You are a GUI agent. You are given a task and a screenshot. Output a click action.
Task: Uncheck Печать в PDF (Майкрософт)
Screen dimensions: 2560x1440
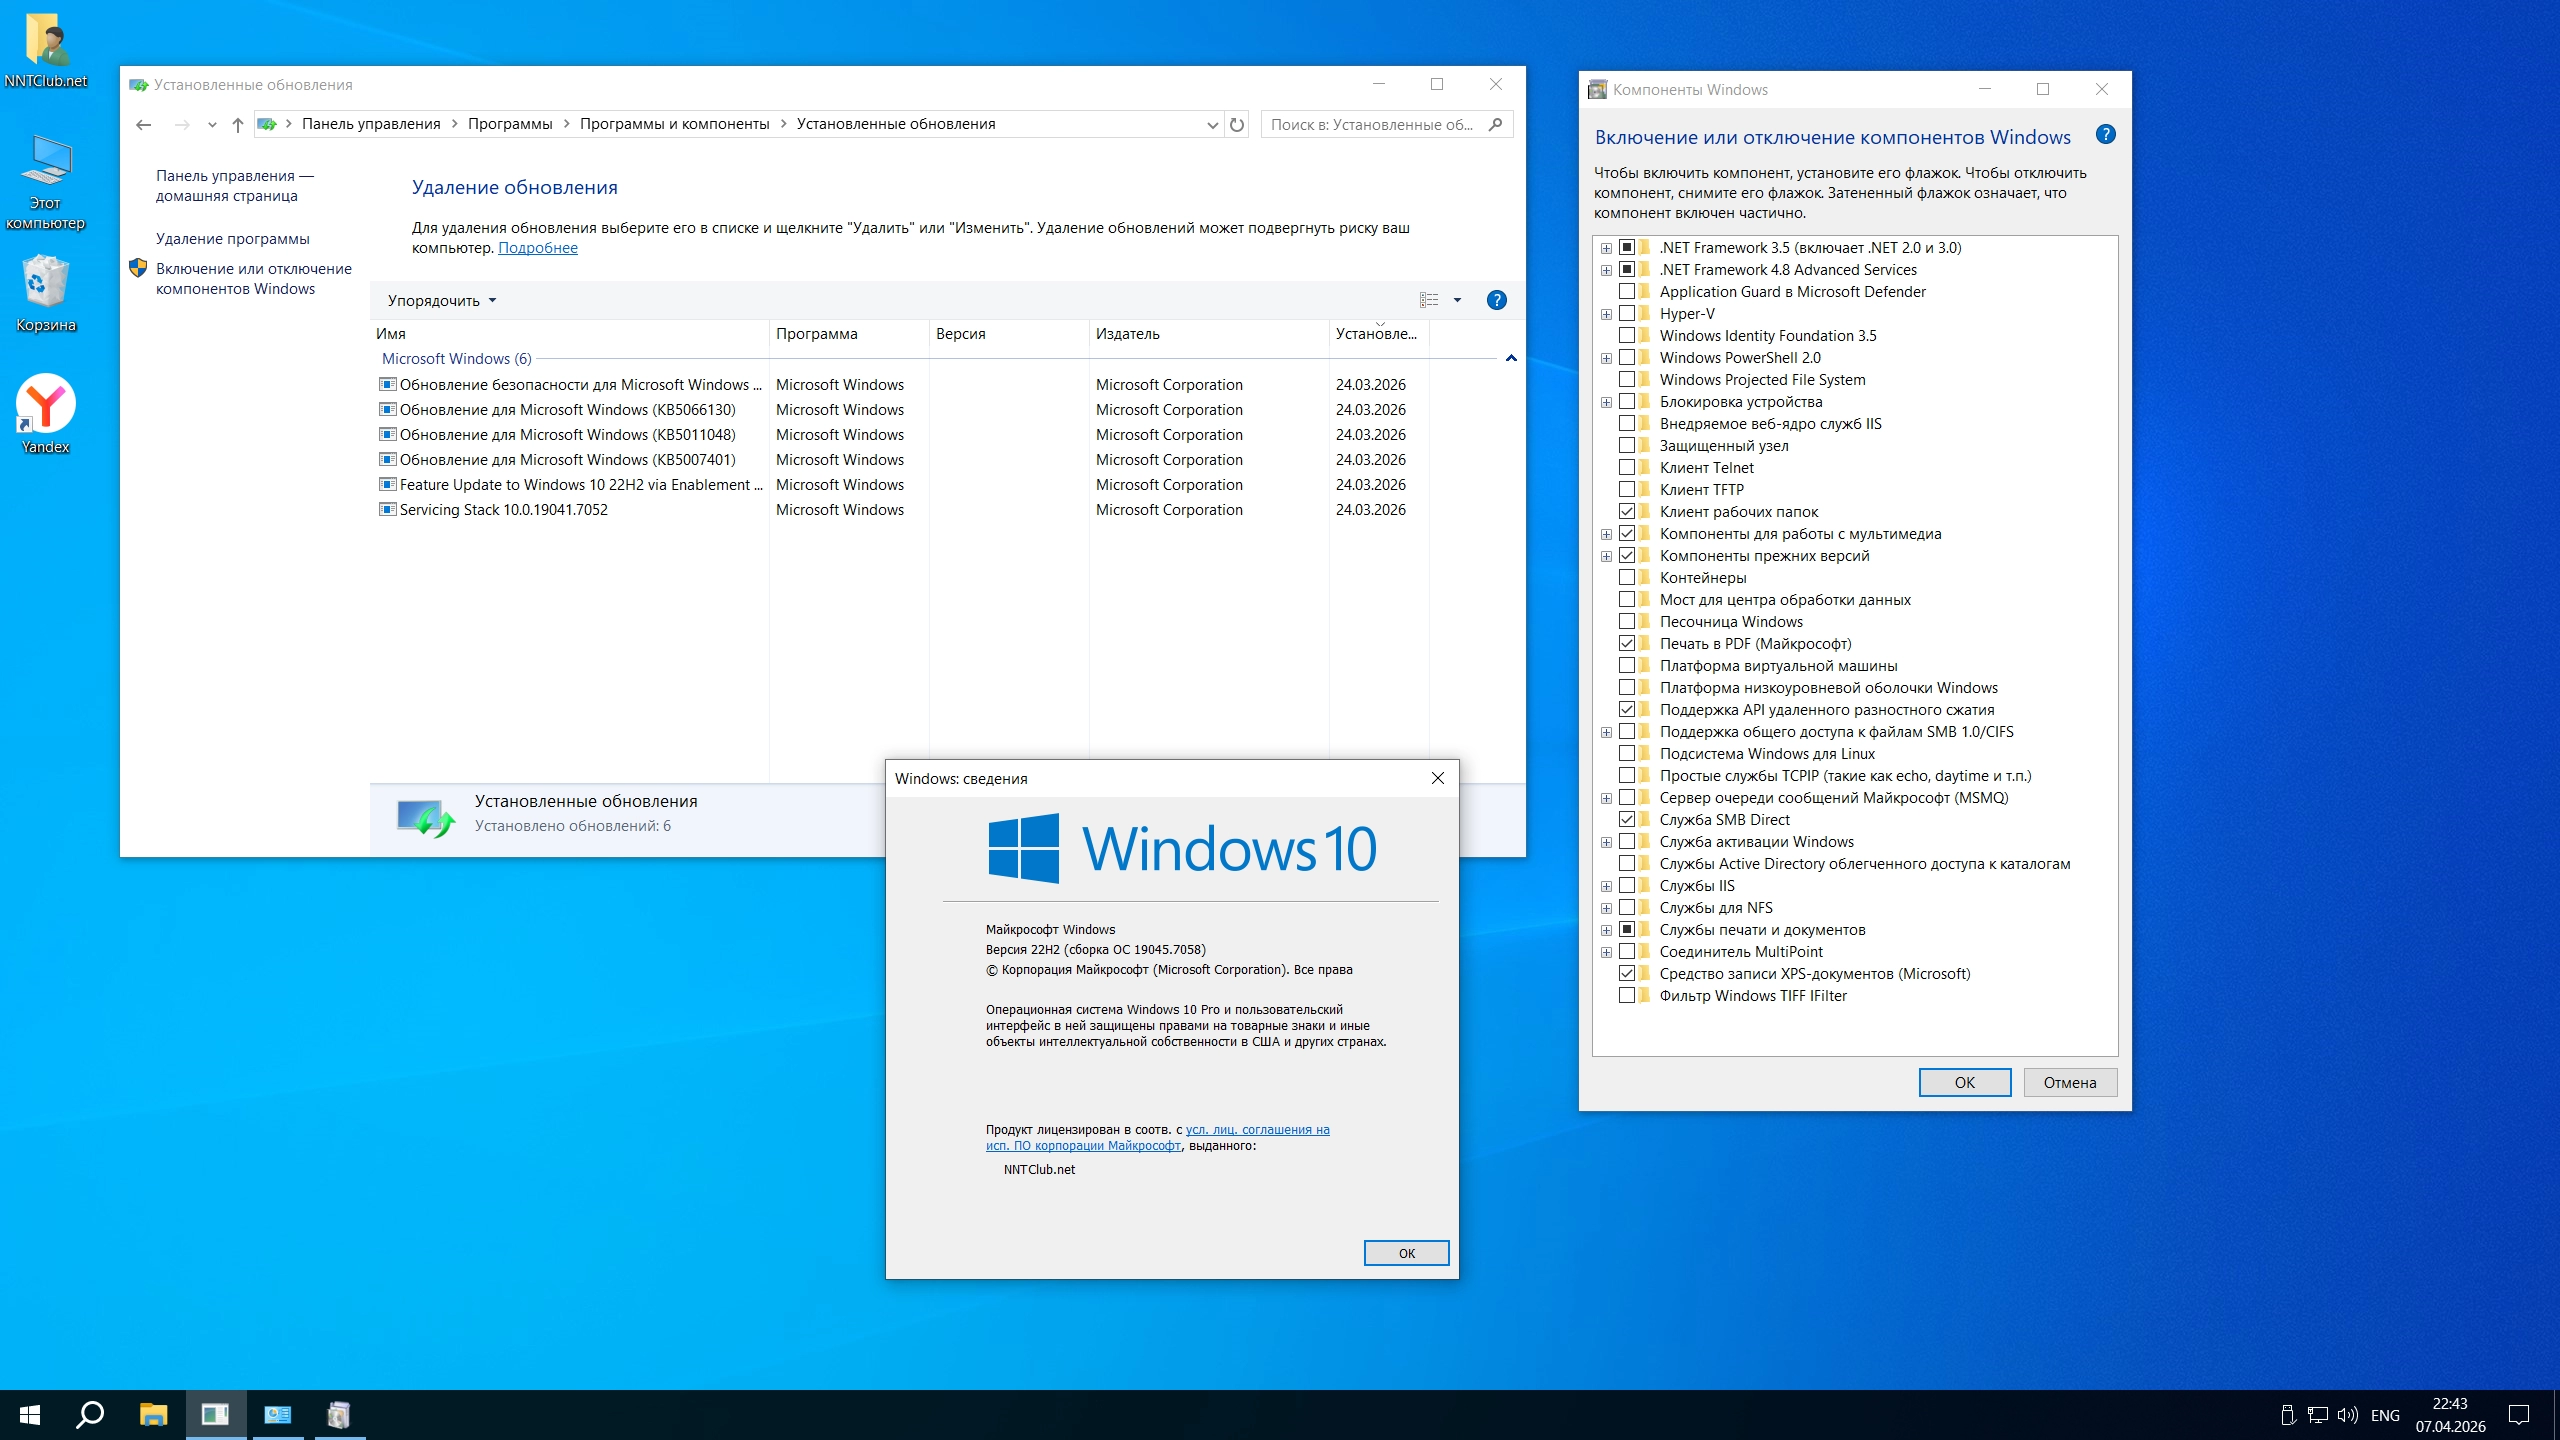coord(1627,643)
